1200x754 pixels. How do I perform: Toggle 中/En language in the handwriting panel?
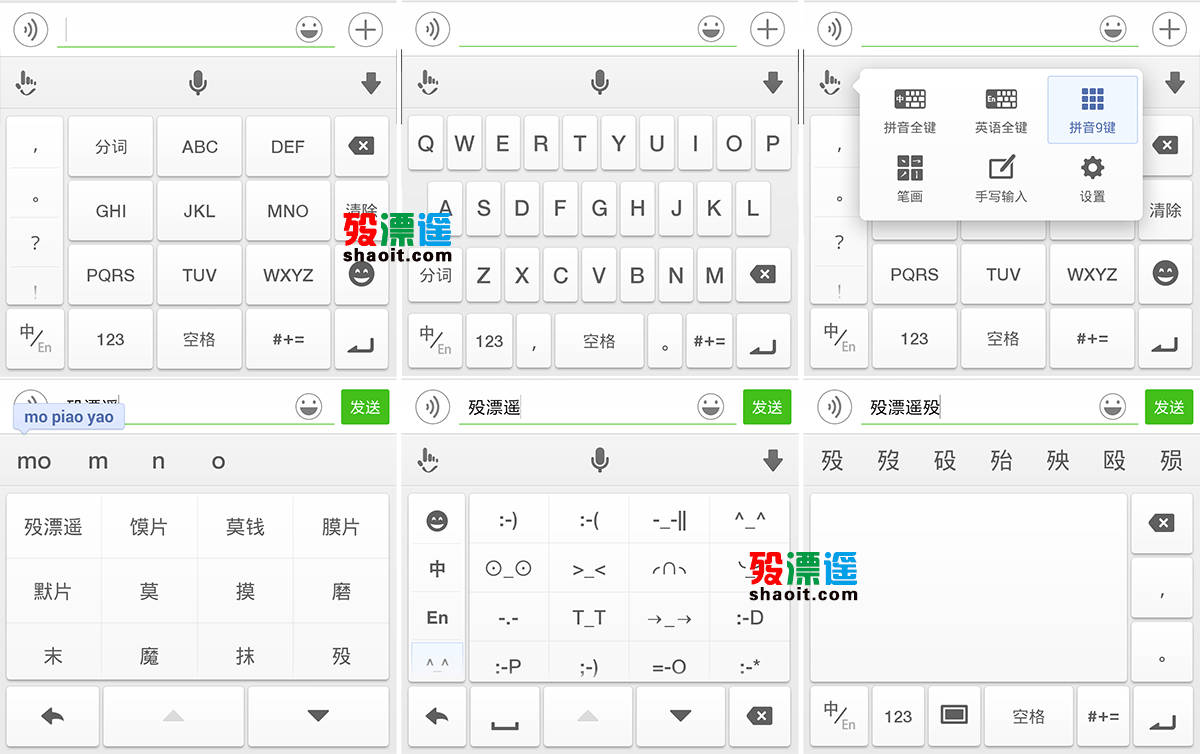pos(838,715)
